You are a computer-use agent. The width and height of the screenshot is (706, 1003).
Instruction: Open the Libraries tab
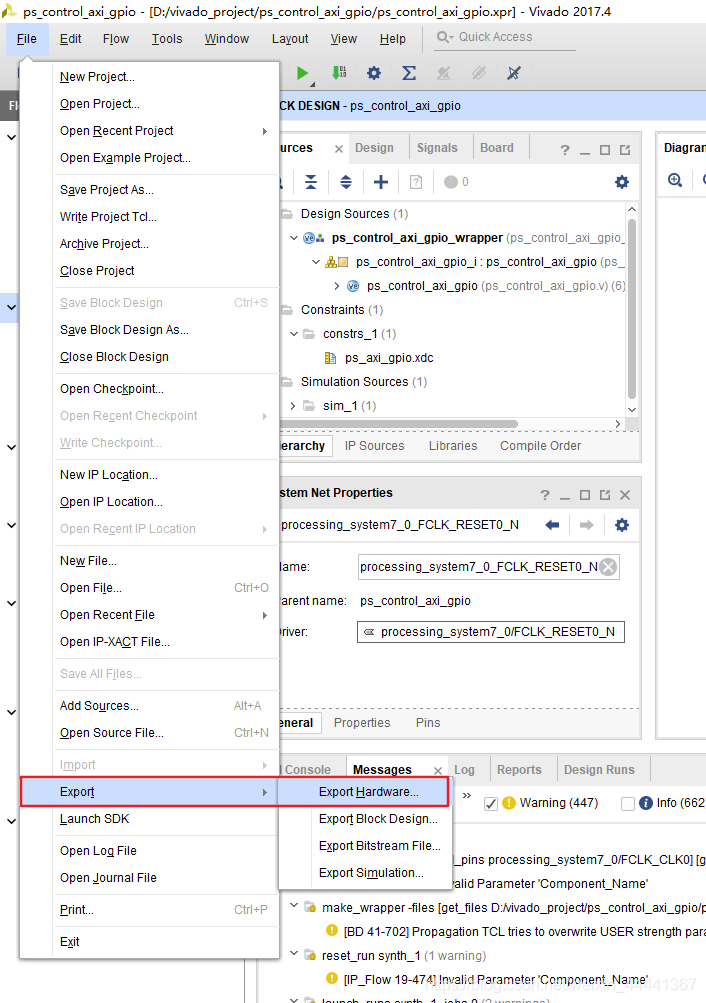(x=453, y=446)
